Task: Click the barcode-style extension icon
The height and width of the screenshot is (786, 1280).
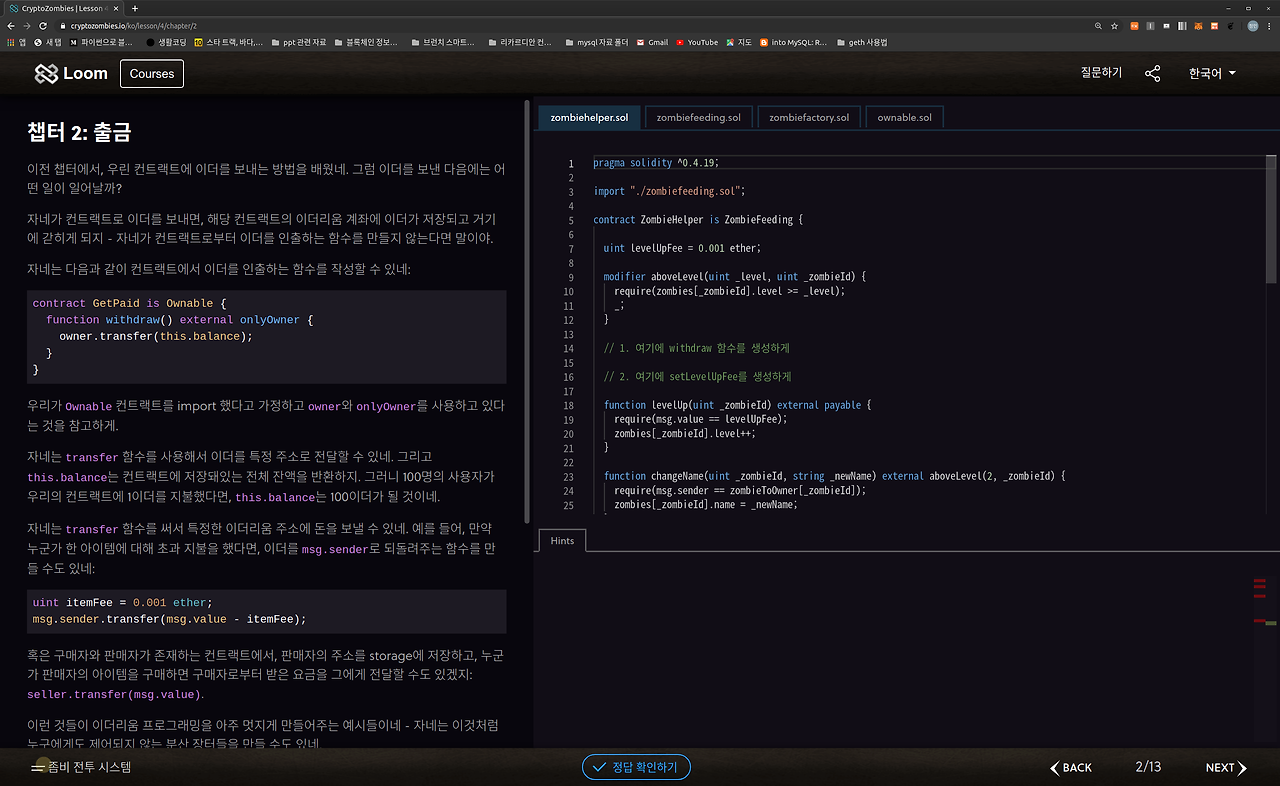Action: pos(1184,25)
